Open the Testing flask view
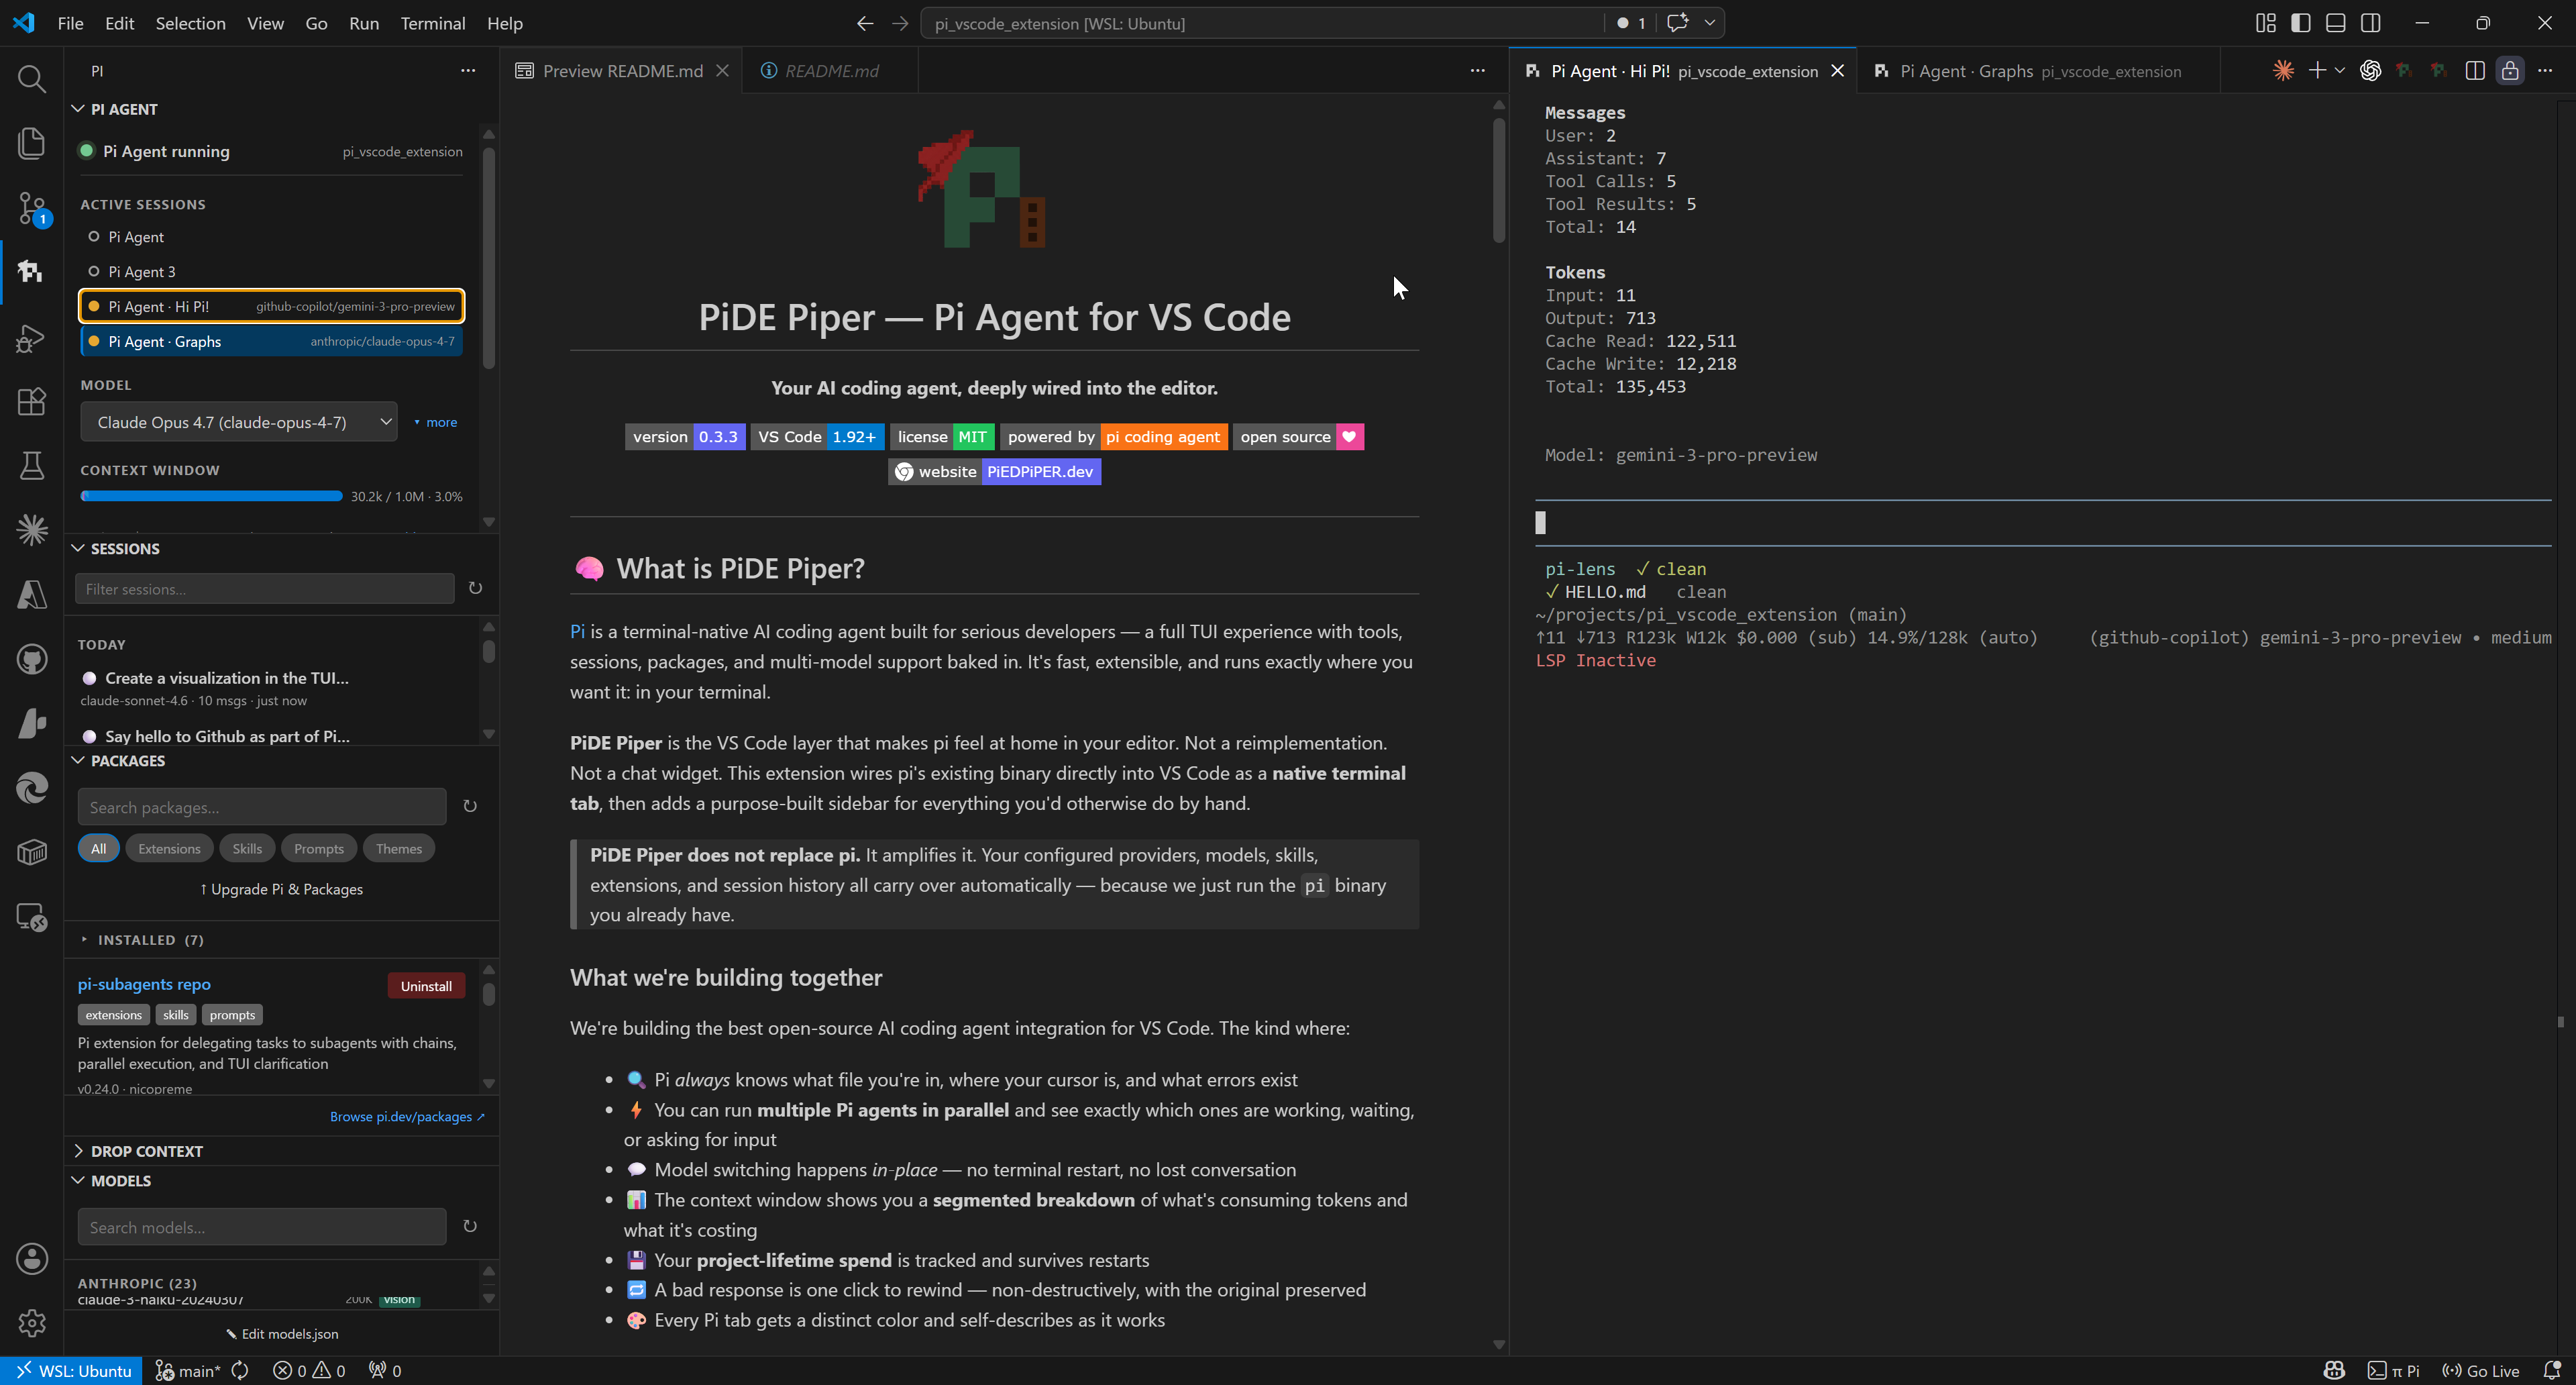 [32, 465]
